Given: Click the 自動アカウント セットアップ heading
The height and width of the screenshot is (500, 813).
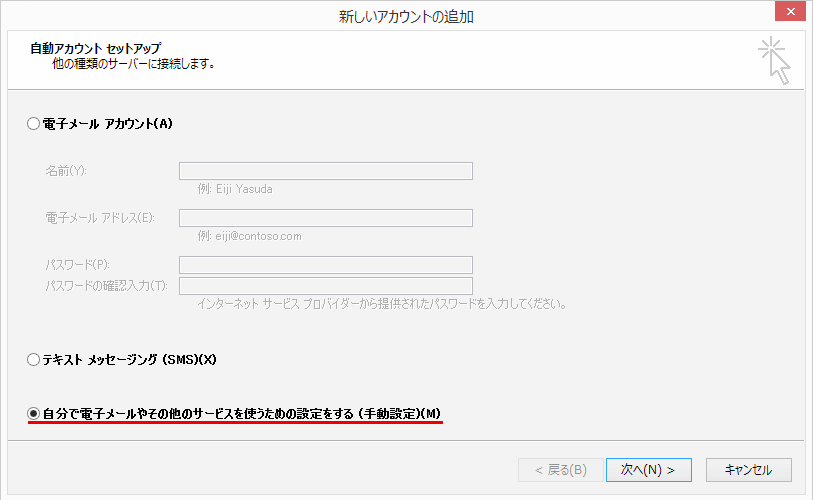Looking at the screenshot, I should point(96,48).
